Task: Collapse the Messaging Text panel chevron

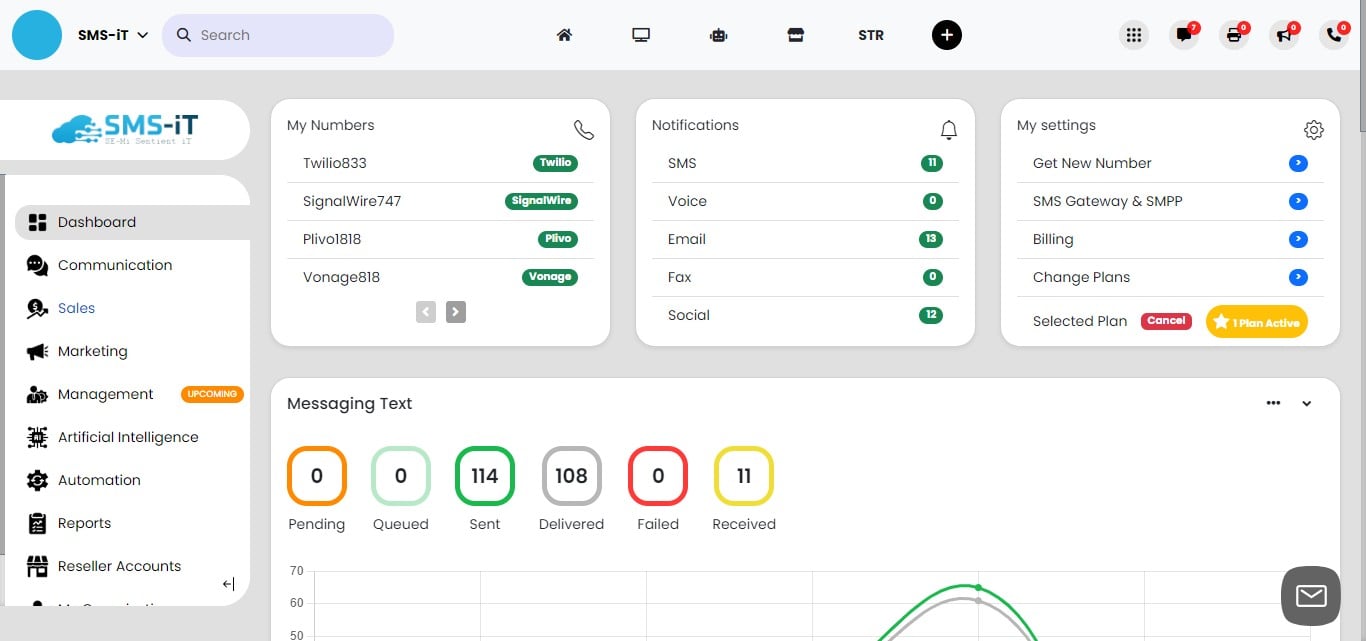Action: 1306,404
